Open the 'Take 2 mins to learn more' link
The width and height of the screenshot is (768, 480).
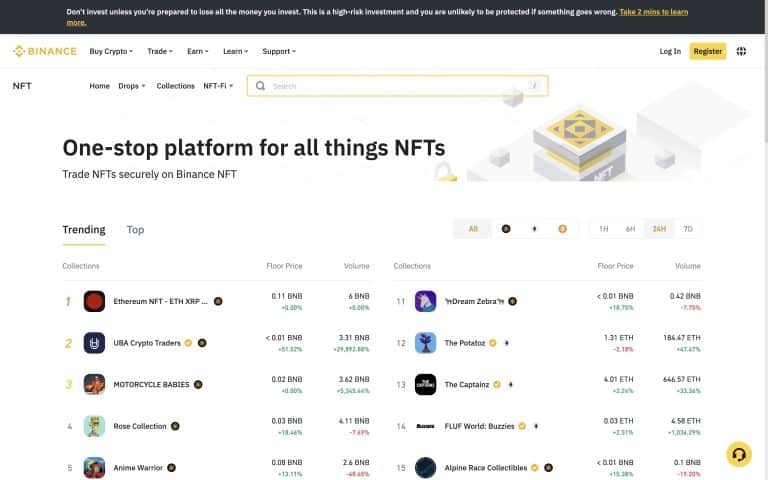click(x=653, y=12)
